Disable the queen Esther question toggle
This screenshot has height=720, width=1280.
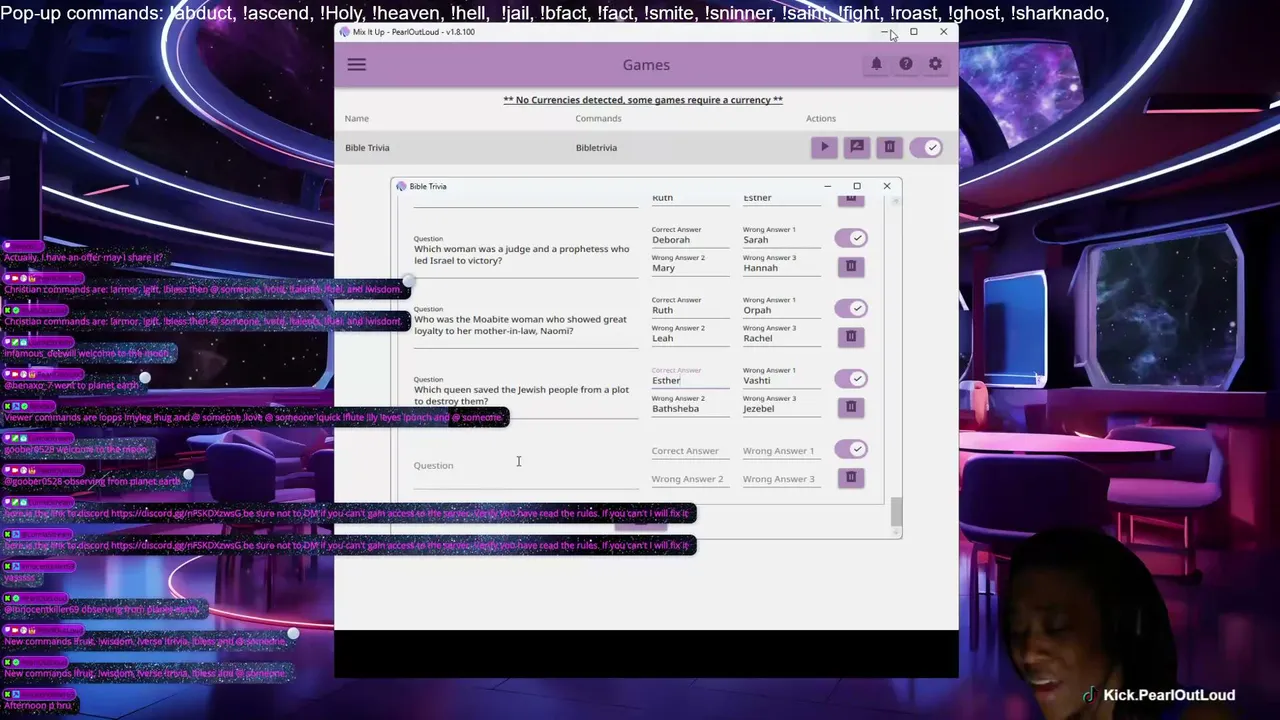point(851,379)
